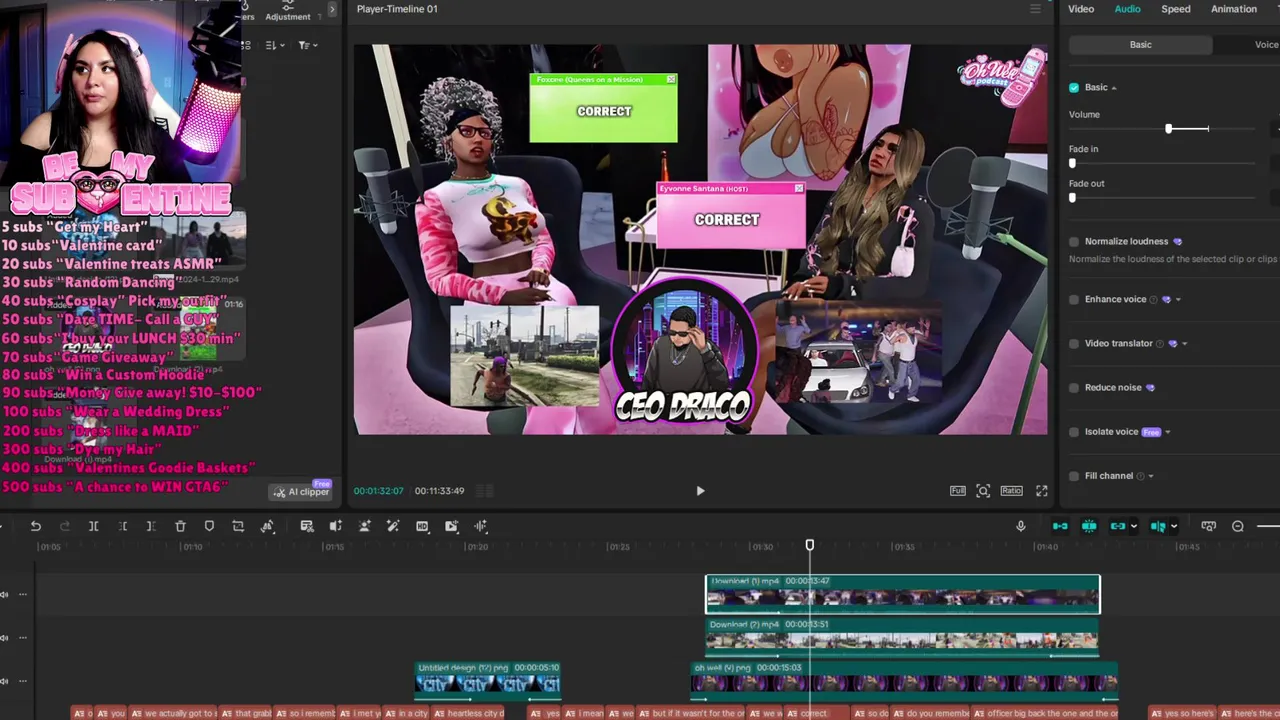Open more options for the top track

(23, 594)
